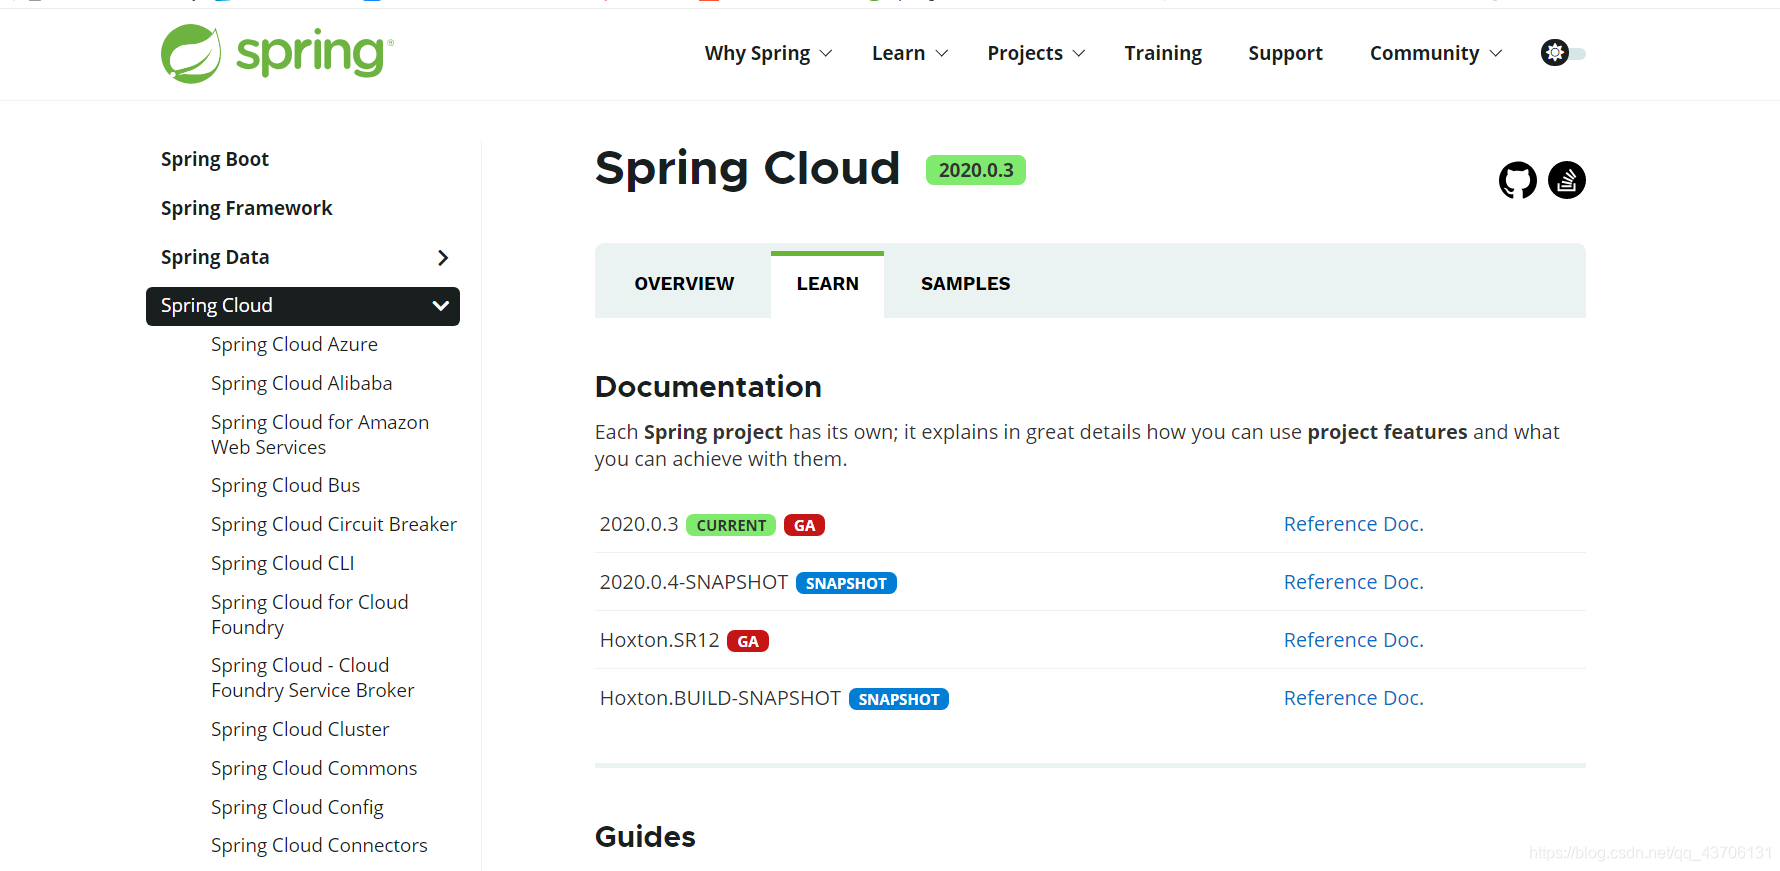
Task: Open Spring Cloud Alibaba project
Action: pos(301,384)
